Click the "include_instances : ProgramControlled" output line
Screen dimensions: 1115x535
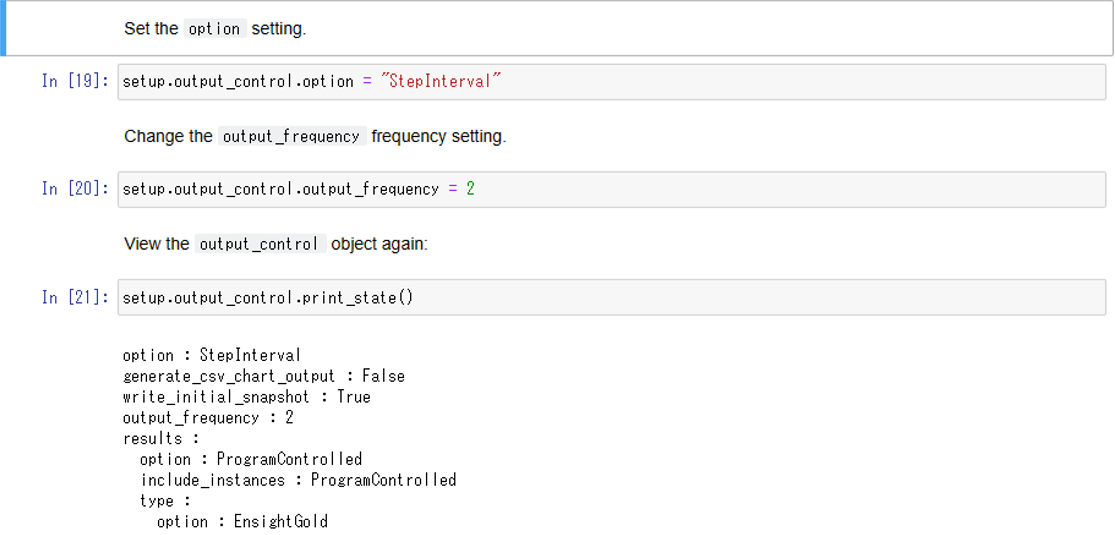click(298, 480)
